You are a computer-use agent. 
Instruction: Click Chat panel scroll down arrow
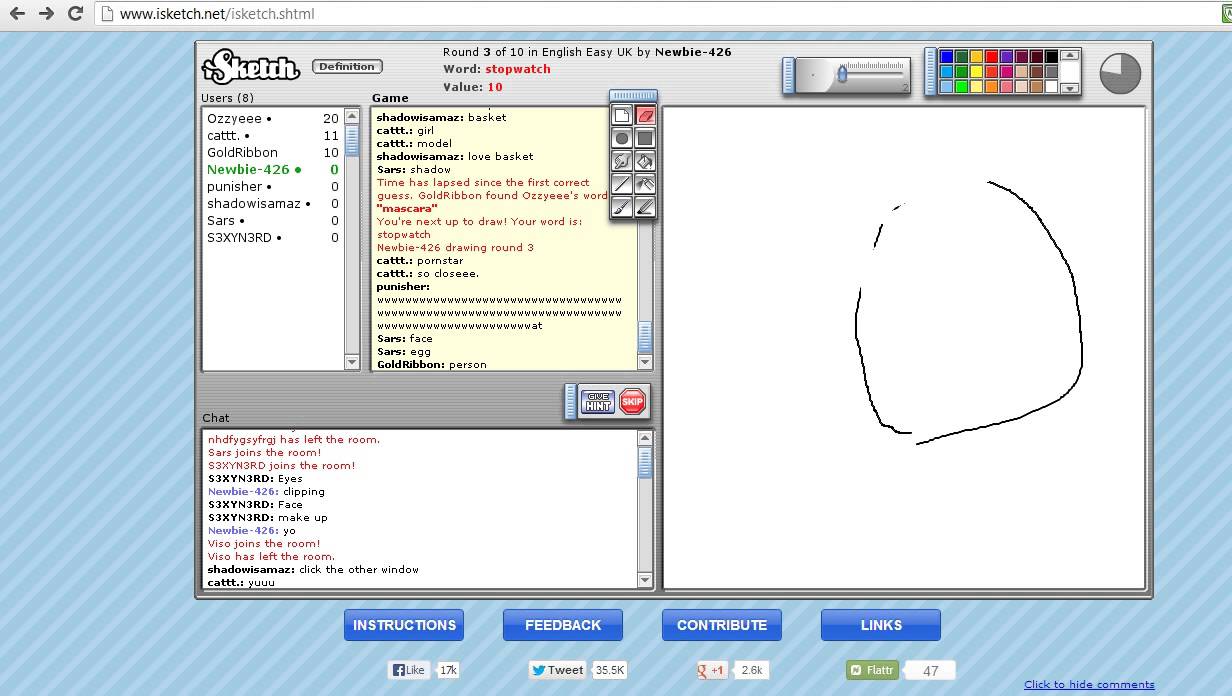click(x=645, y=580)
